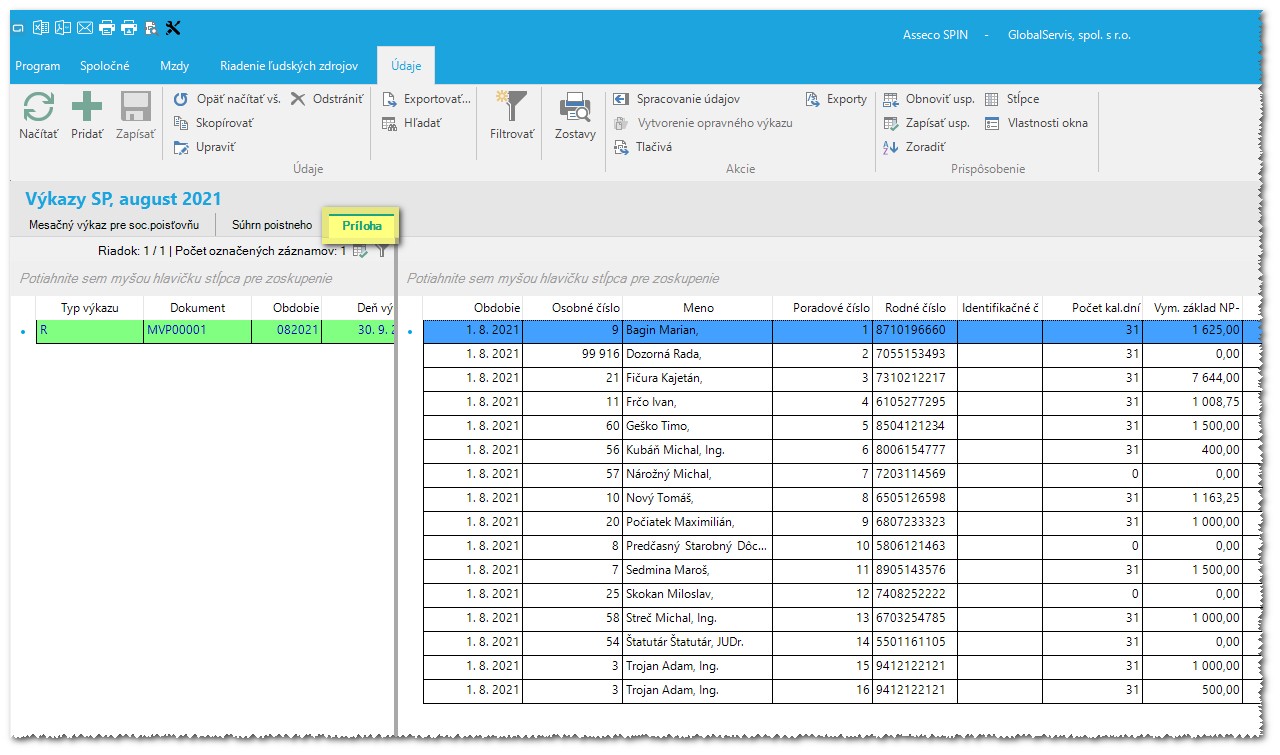The image size is (1280, 755).
Task: Click the Dokument column header
Action: (x=197, y=308)
